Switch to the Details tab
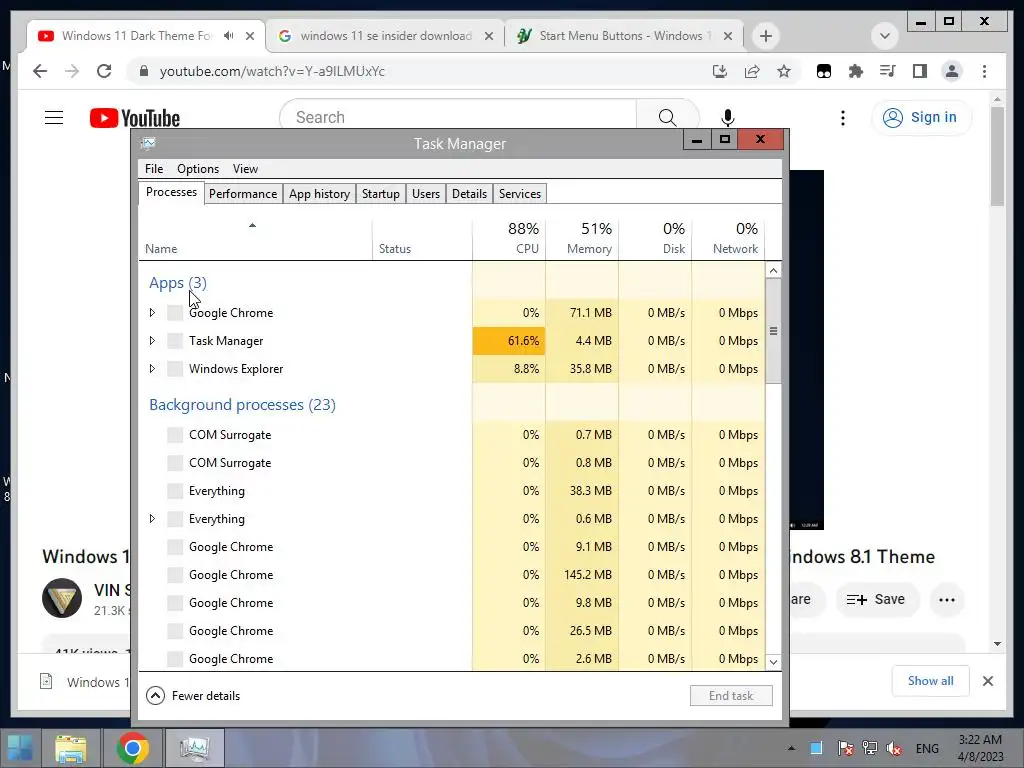The height and width of the screenshot is (768, 1024). 470,194
